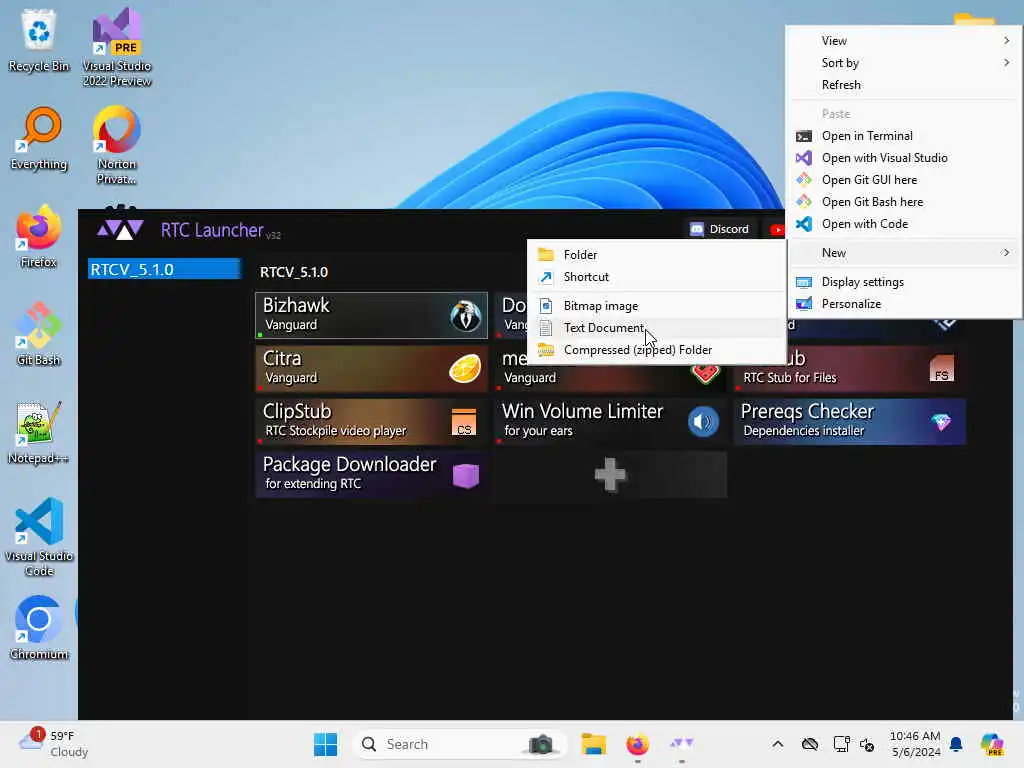Viewport: 1024px width, 768px height.
Task: Click the Win Volume Limiter speaker icon
Action: click(x=703, y=422)
